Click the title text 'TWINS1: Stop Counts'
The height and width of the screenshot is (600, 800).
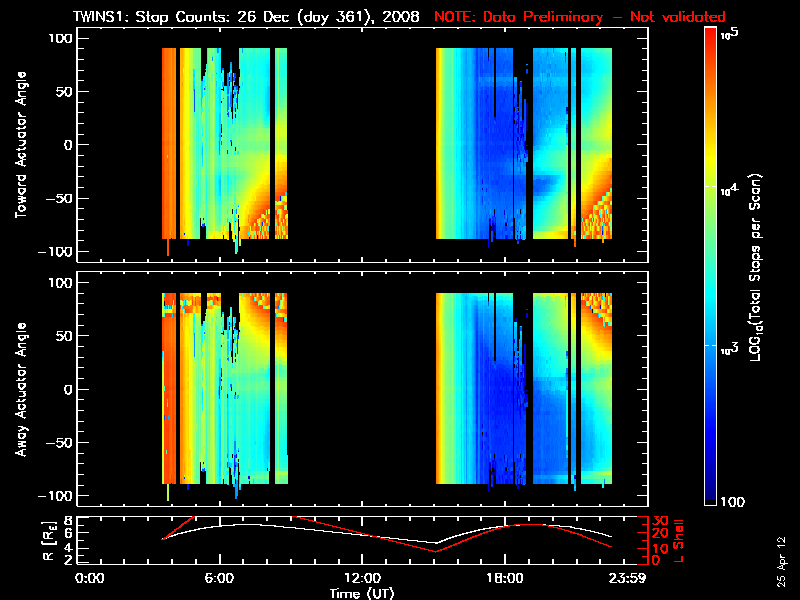151,17
